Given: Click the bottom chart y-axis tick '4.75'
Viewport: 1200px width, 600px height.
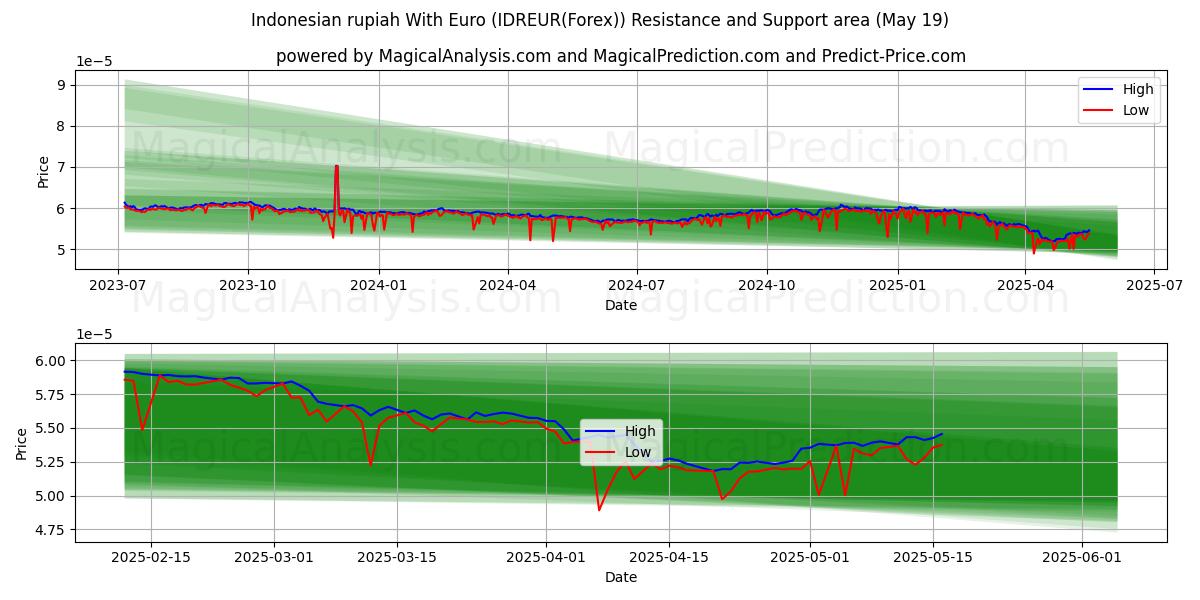Looking at the screenshot, I should pyautogui.click(x=51, y=530).
